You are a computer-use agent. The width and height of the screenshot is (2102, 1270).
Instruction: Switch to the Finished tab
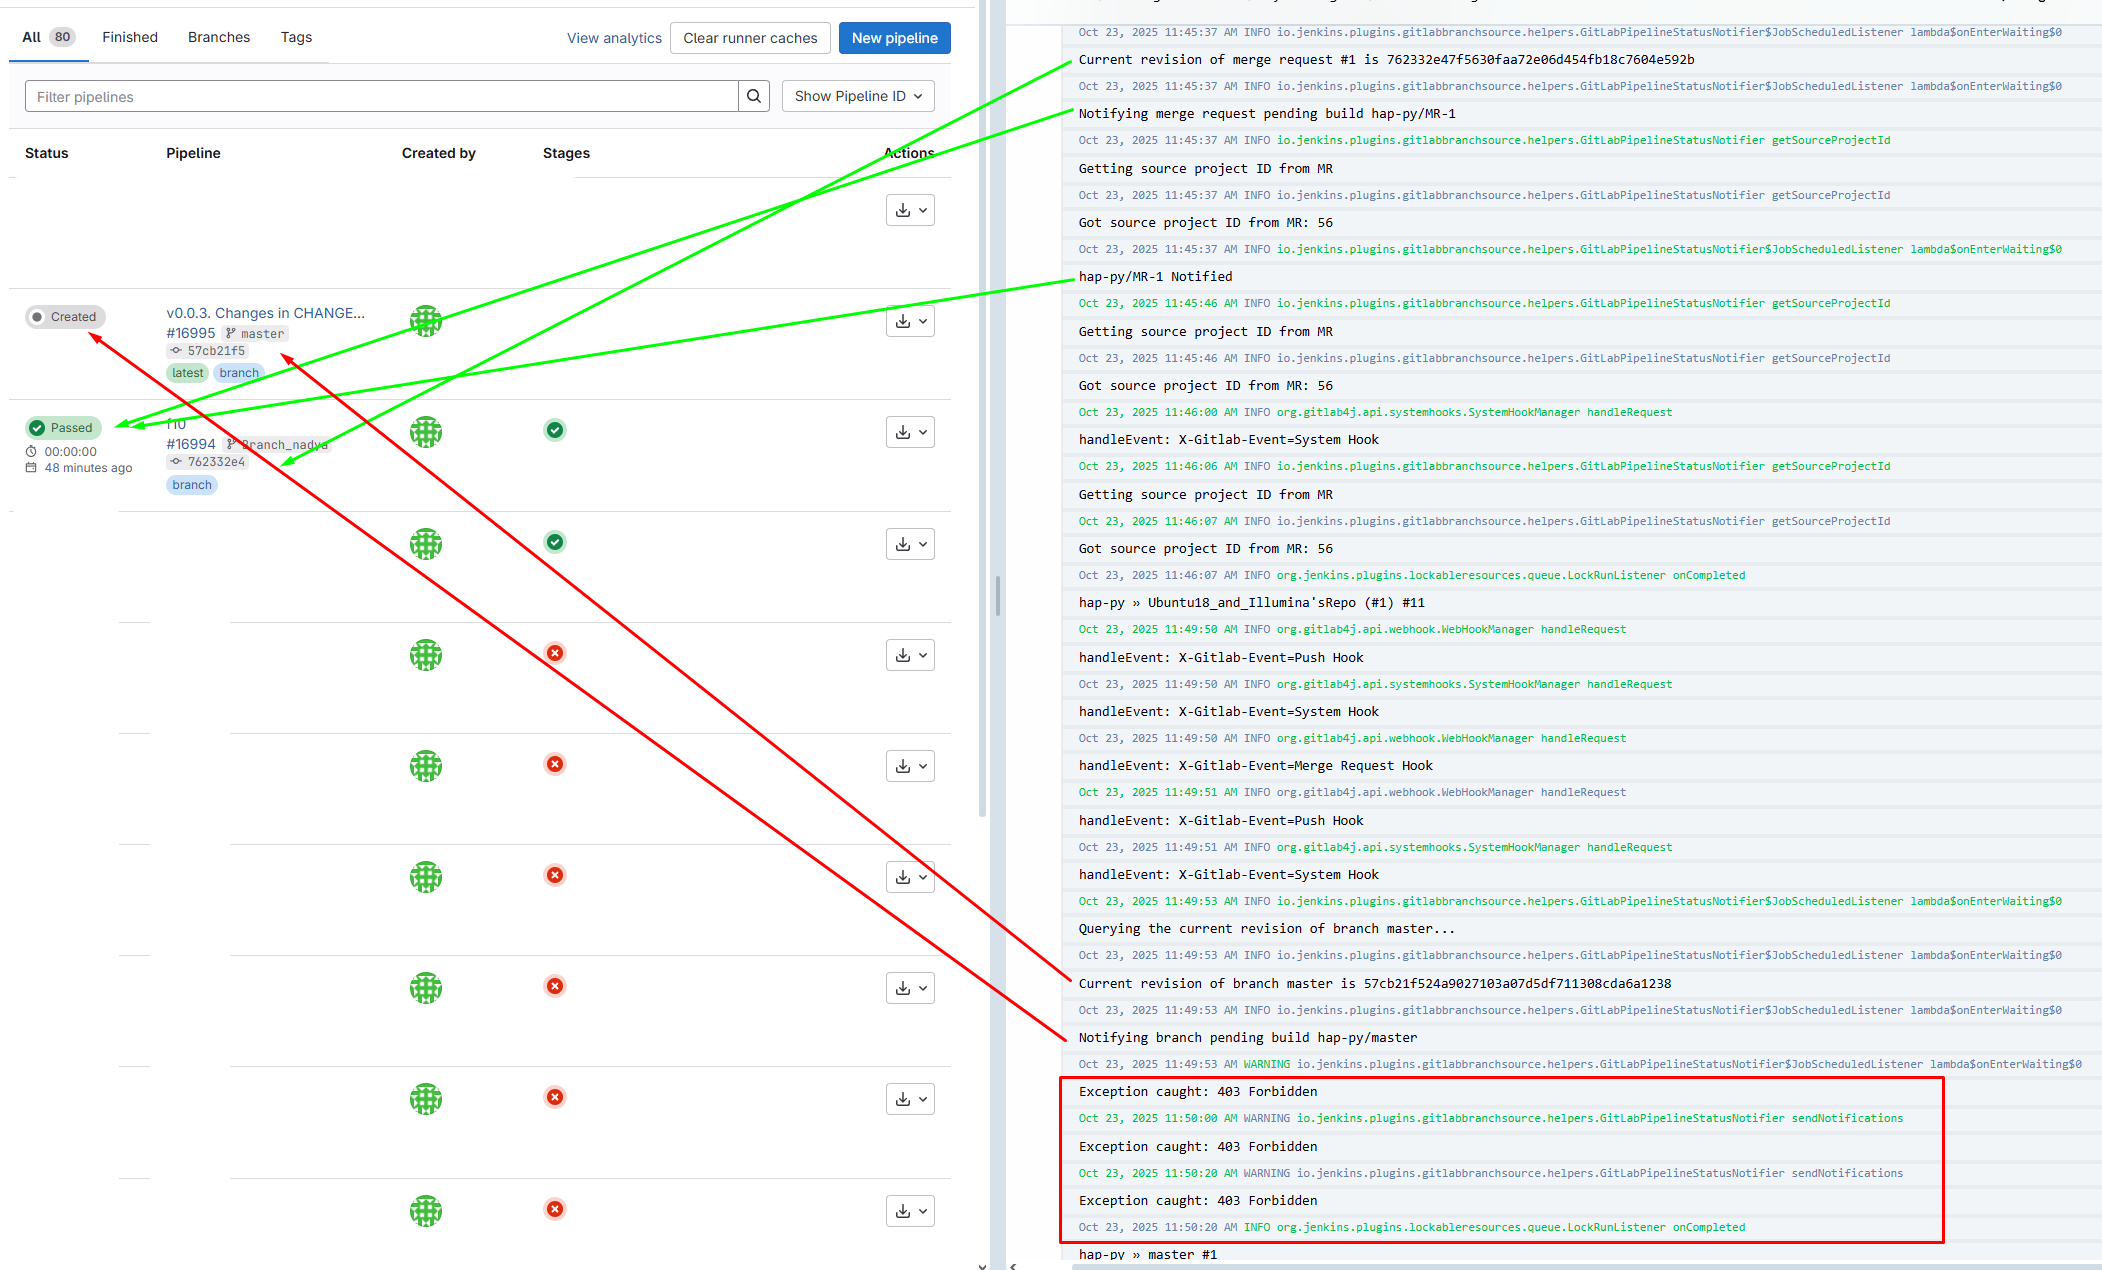pos(130,37)
